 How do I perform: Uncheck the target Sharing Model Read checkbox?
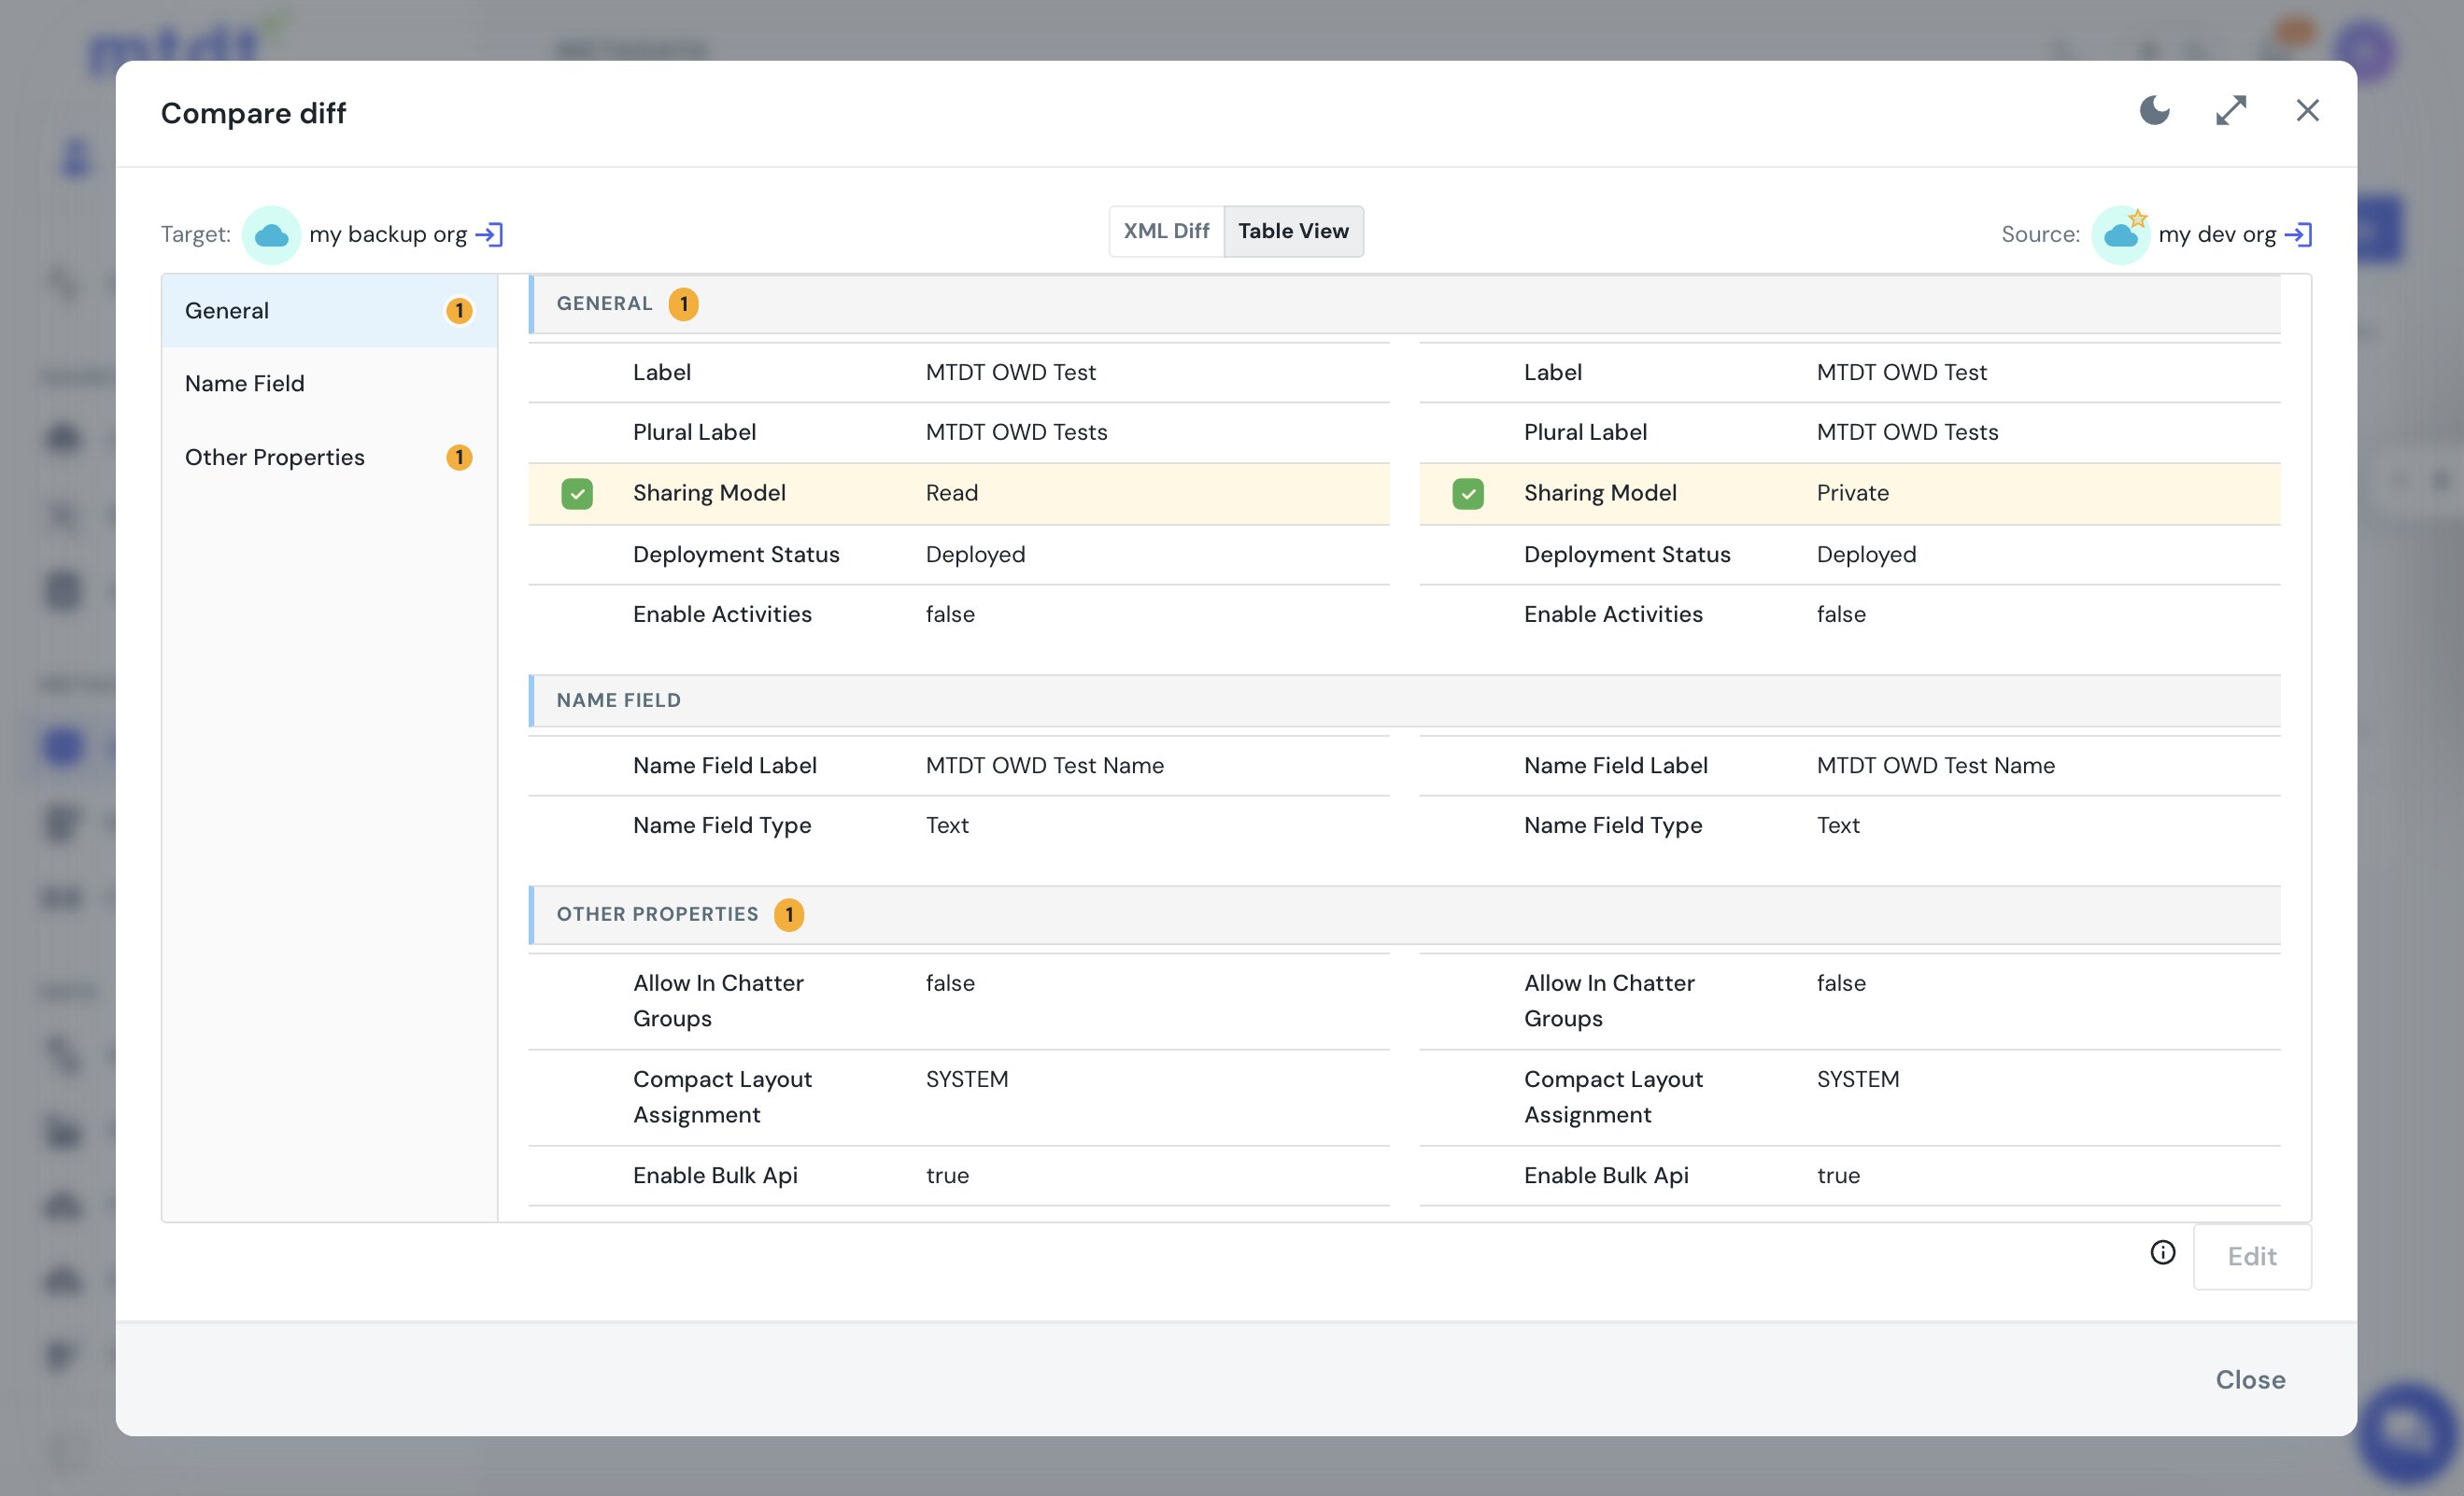577,493
